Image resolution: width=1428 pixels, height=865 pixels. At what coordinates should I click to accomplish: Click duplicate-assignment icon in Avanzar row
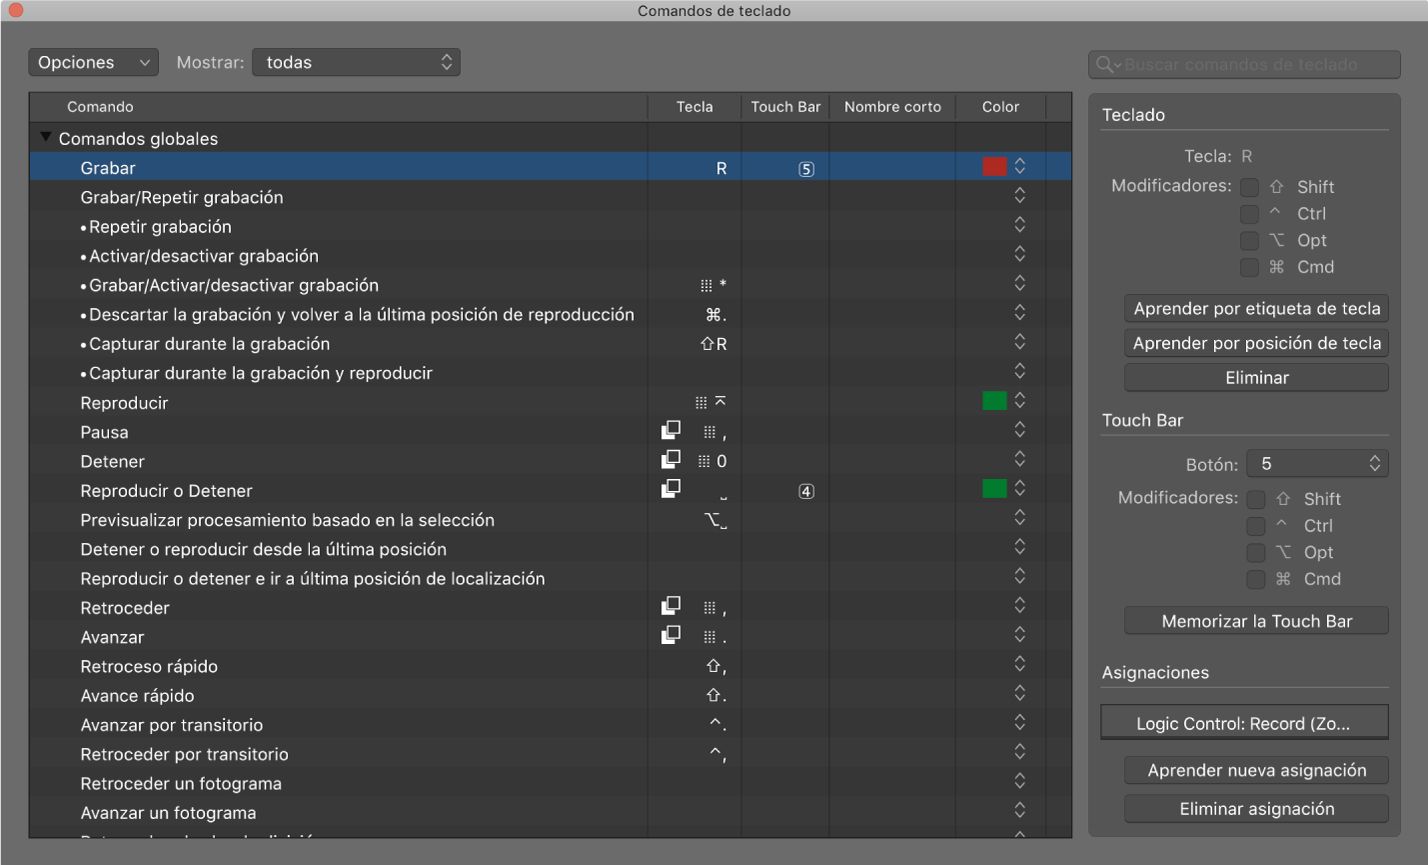(671, 635)
